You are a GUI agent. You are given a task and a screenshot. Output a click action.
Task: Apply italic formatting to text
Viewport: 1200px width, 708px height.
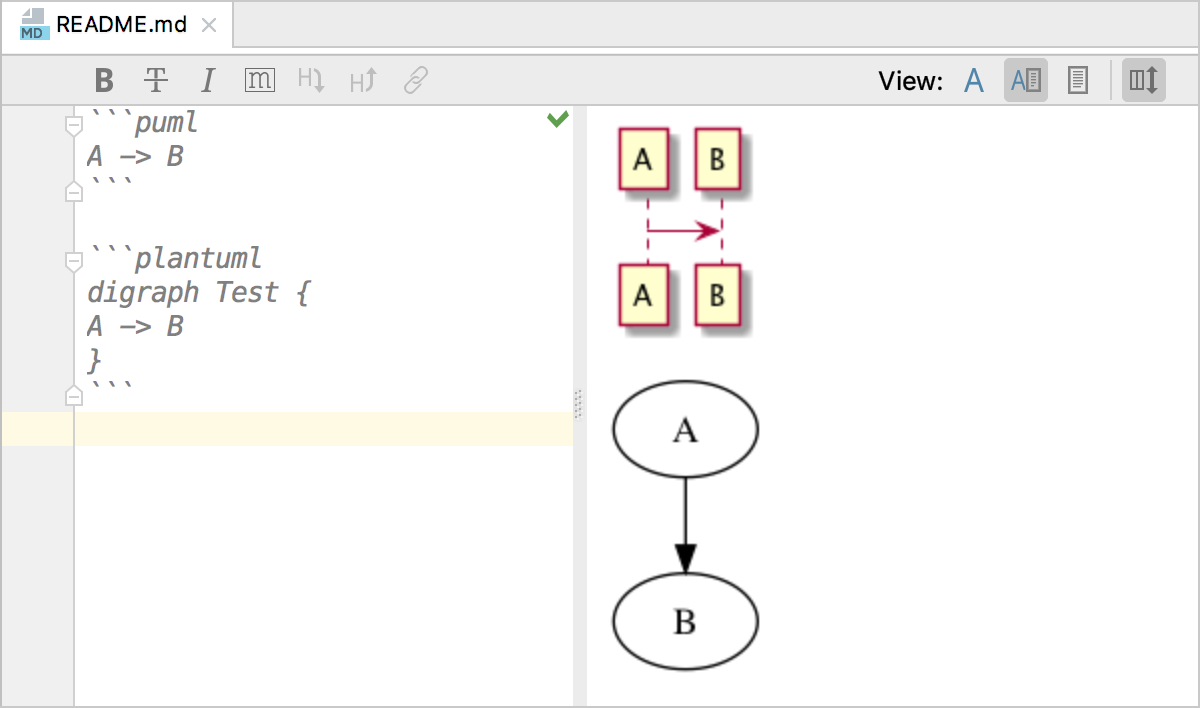(208, 81)
